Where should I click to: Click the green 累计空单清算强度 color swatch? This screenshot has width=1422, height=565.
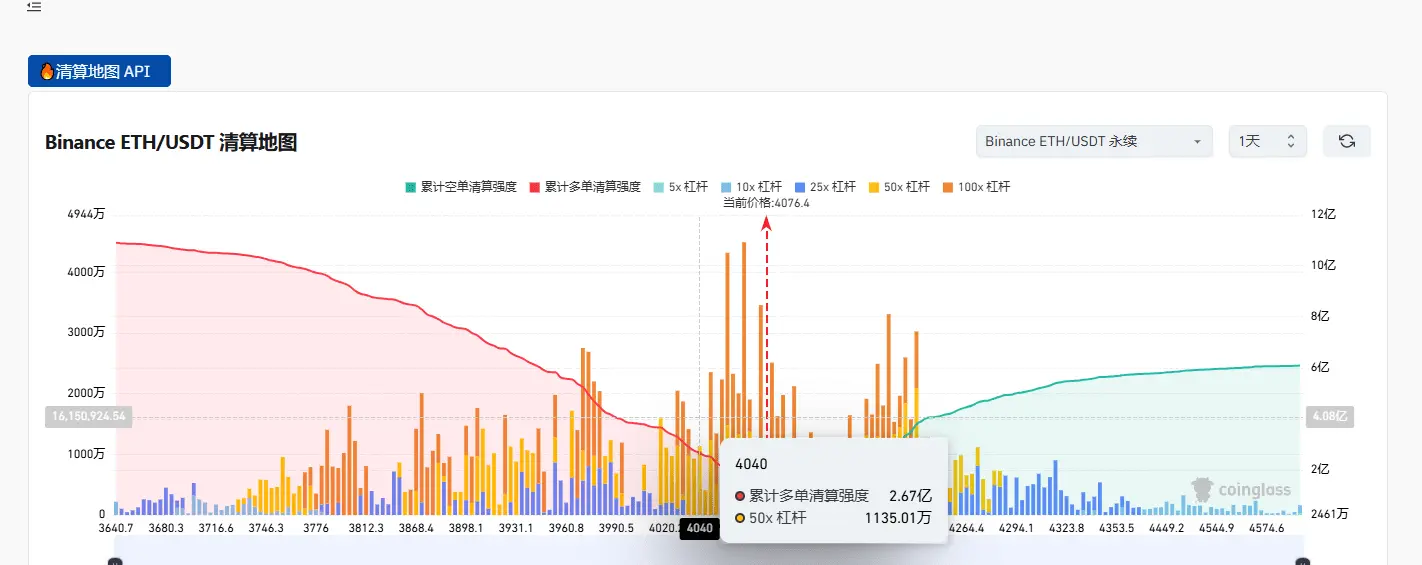tap(411, 187)
